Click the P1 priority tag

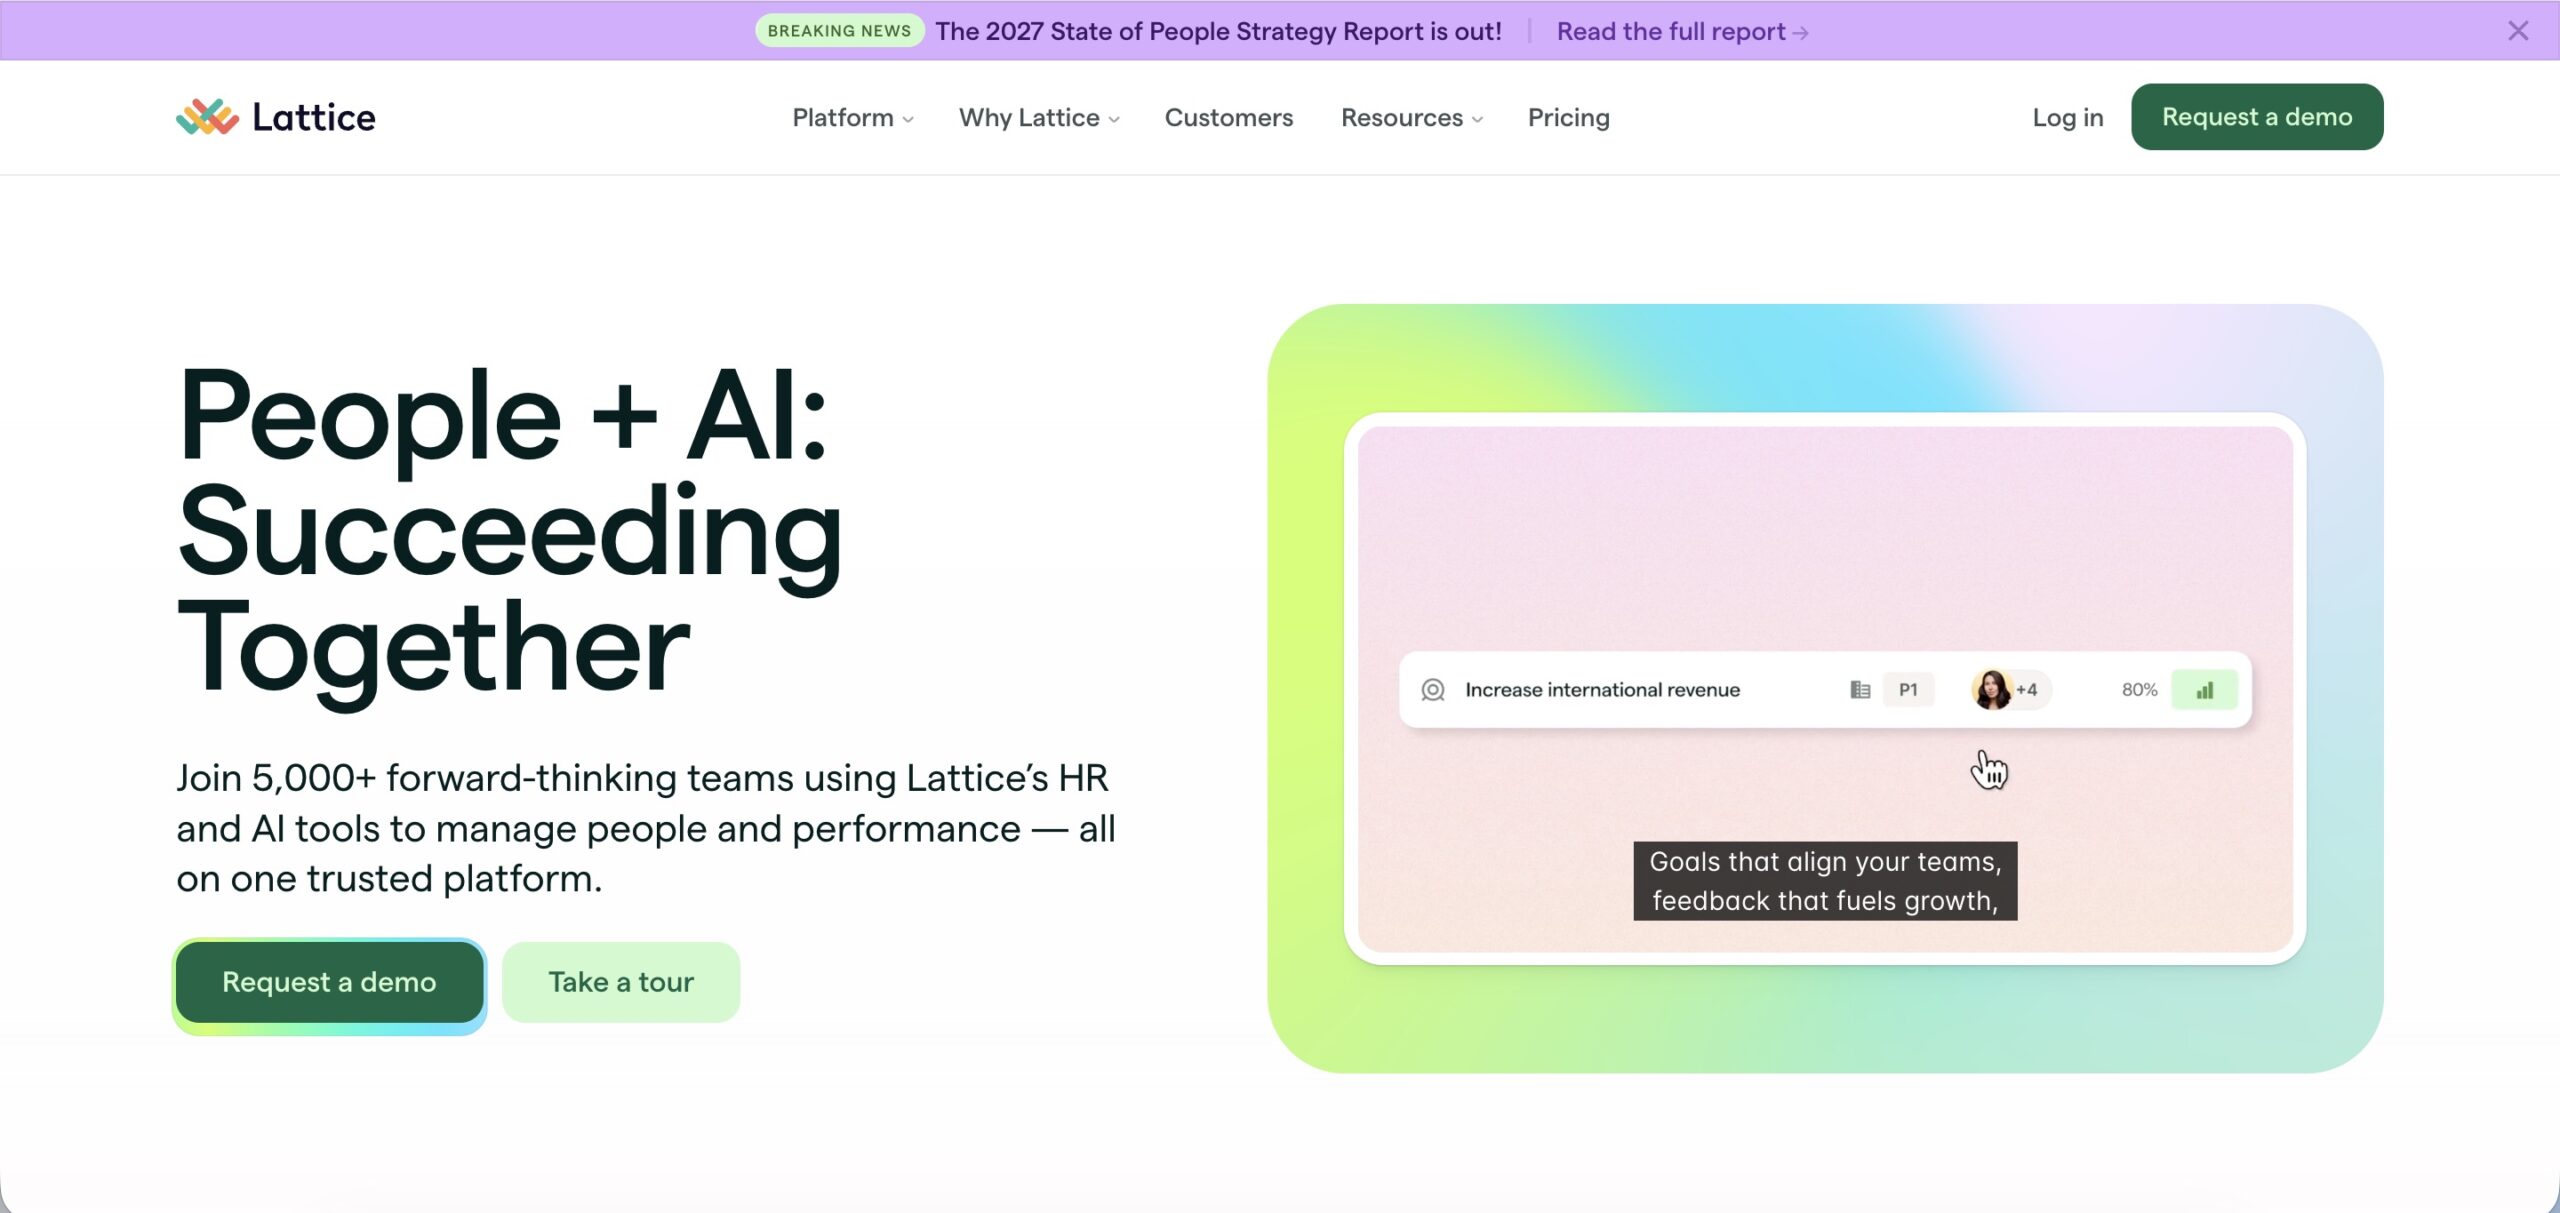1908,690
